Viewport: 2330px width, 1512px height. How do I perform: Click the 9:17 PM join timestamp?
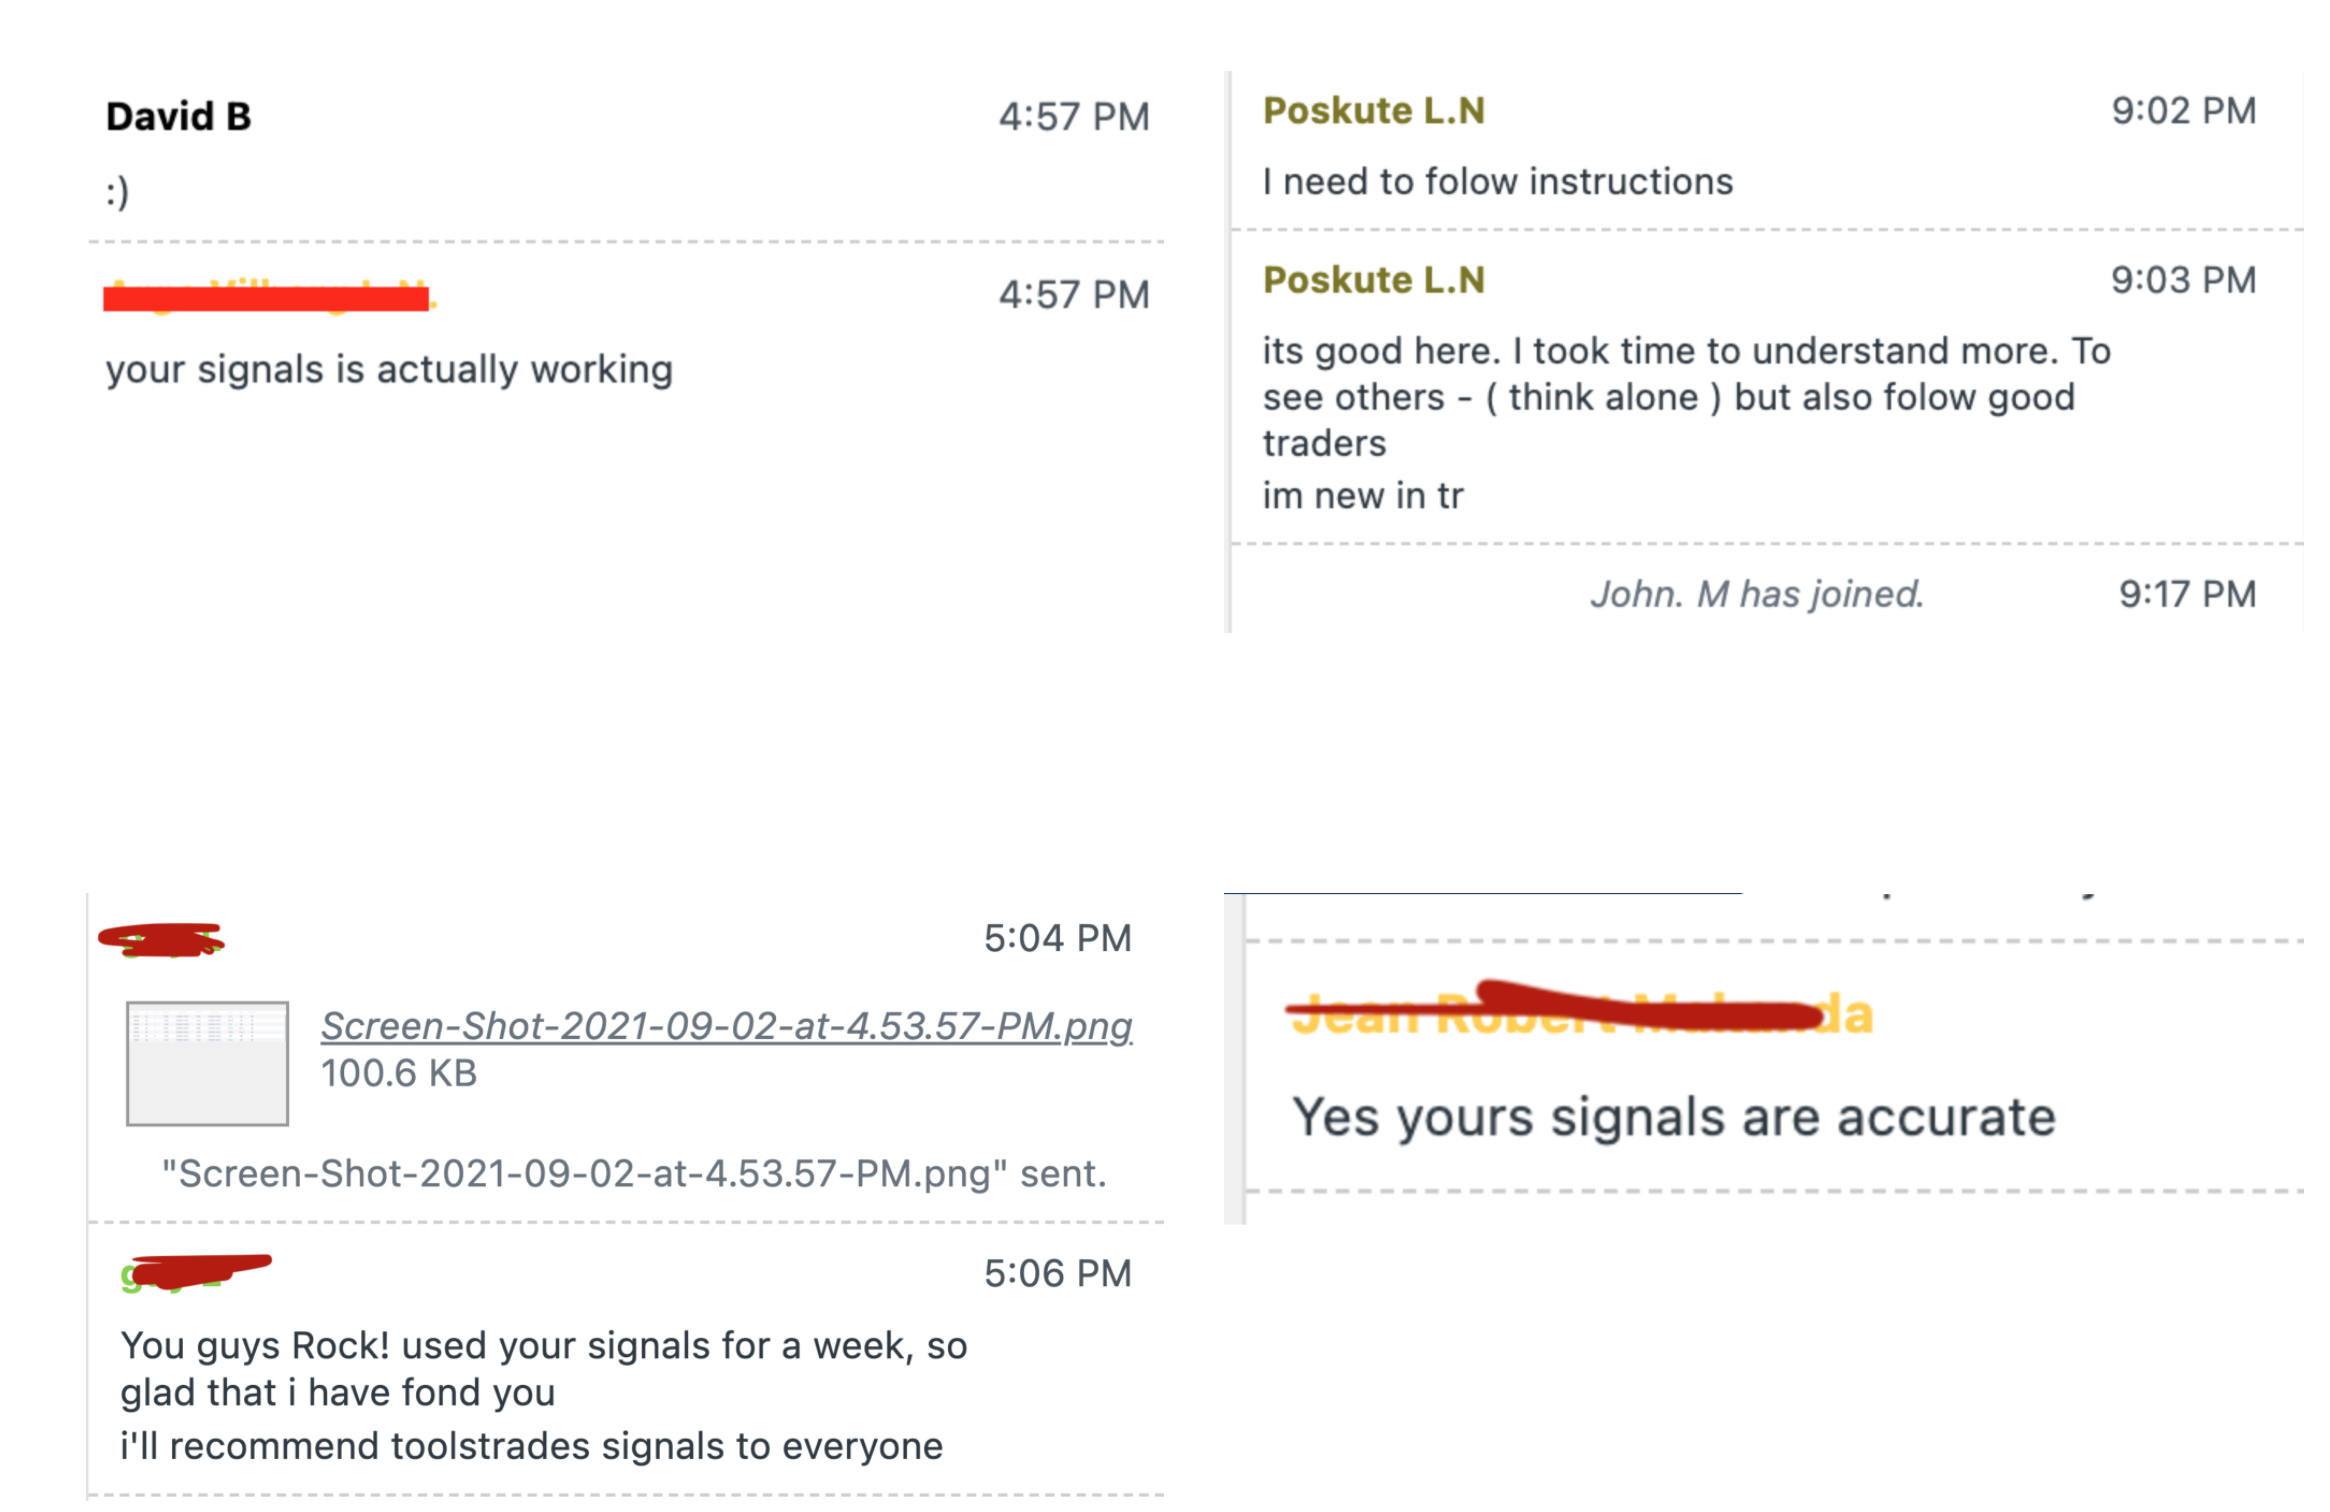click(2187, 594)
